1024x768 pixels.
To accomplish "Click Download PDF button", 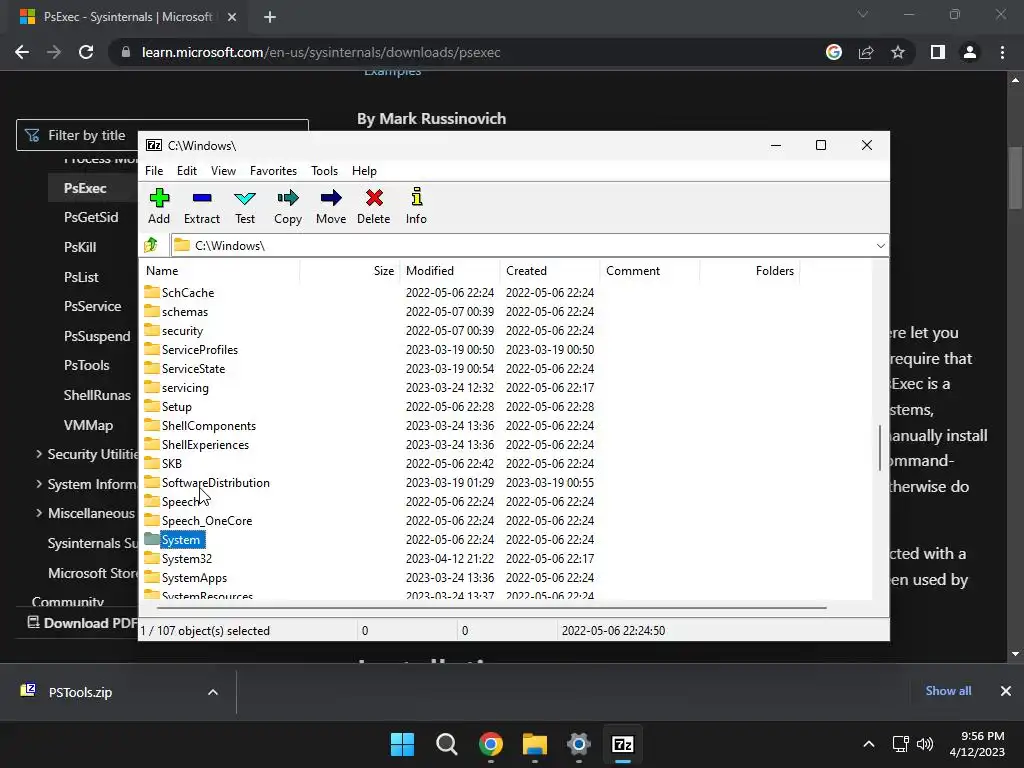I will coord(82,623).
